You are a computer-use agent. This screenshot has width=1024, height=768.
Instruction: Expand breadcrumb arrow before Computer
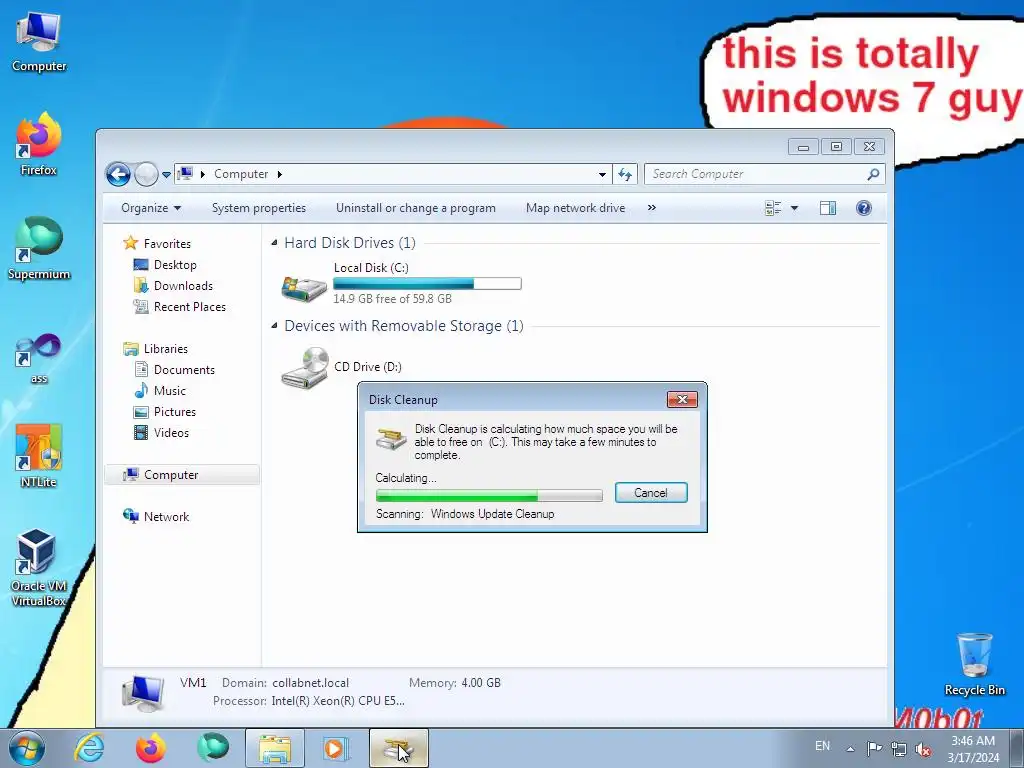tap(202, 174)
